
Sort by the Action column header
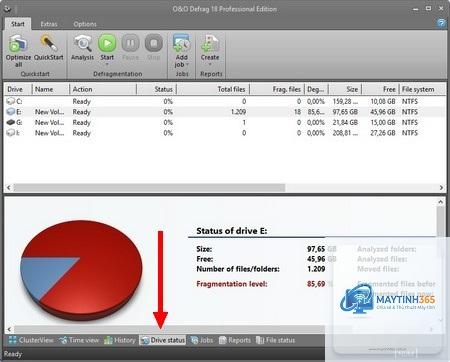[103, 89]
